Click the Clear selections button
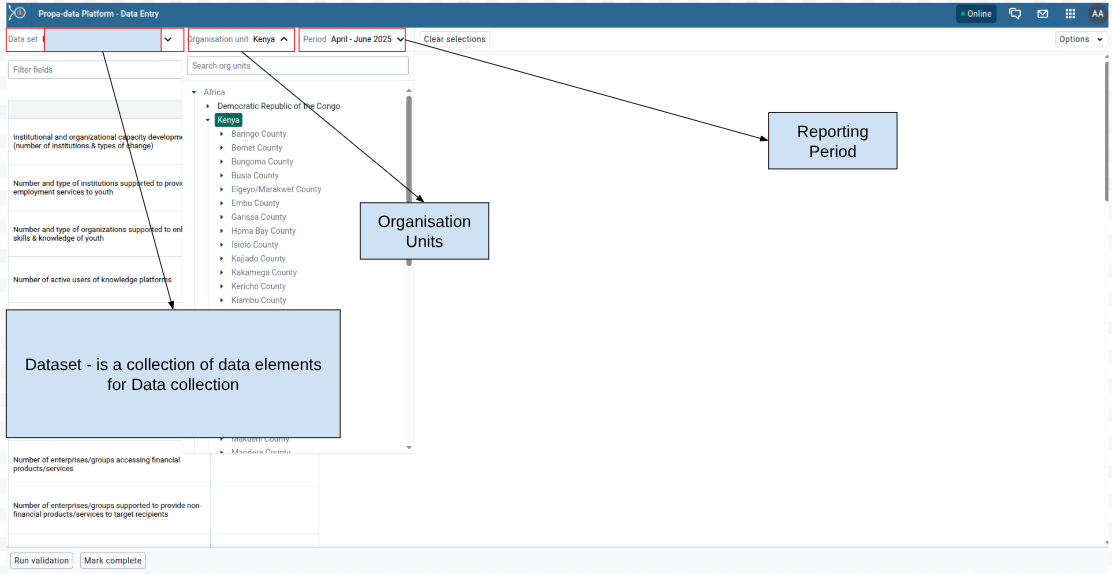The height and width of the screenshot is (574, 1112). pyautogui.click(x=454, y=39)
